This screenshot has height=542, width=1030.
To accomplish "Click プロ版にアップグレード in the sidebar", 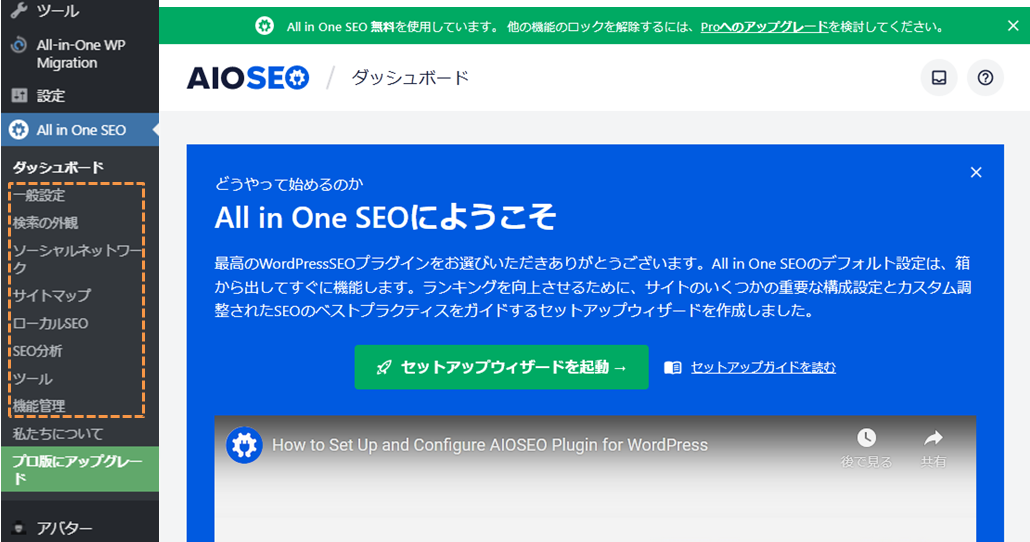I will coord(79,469).
